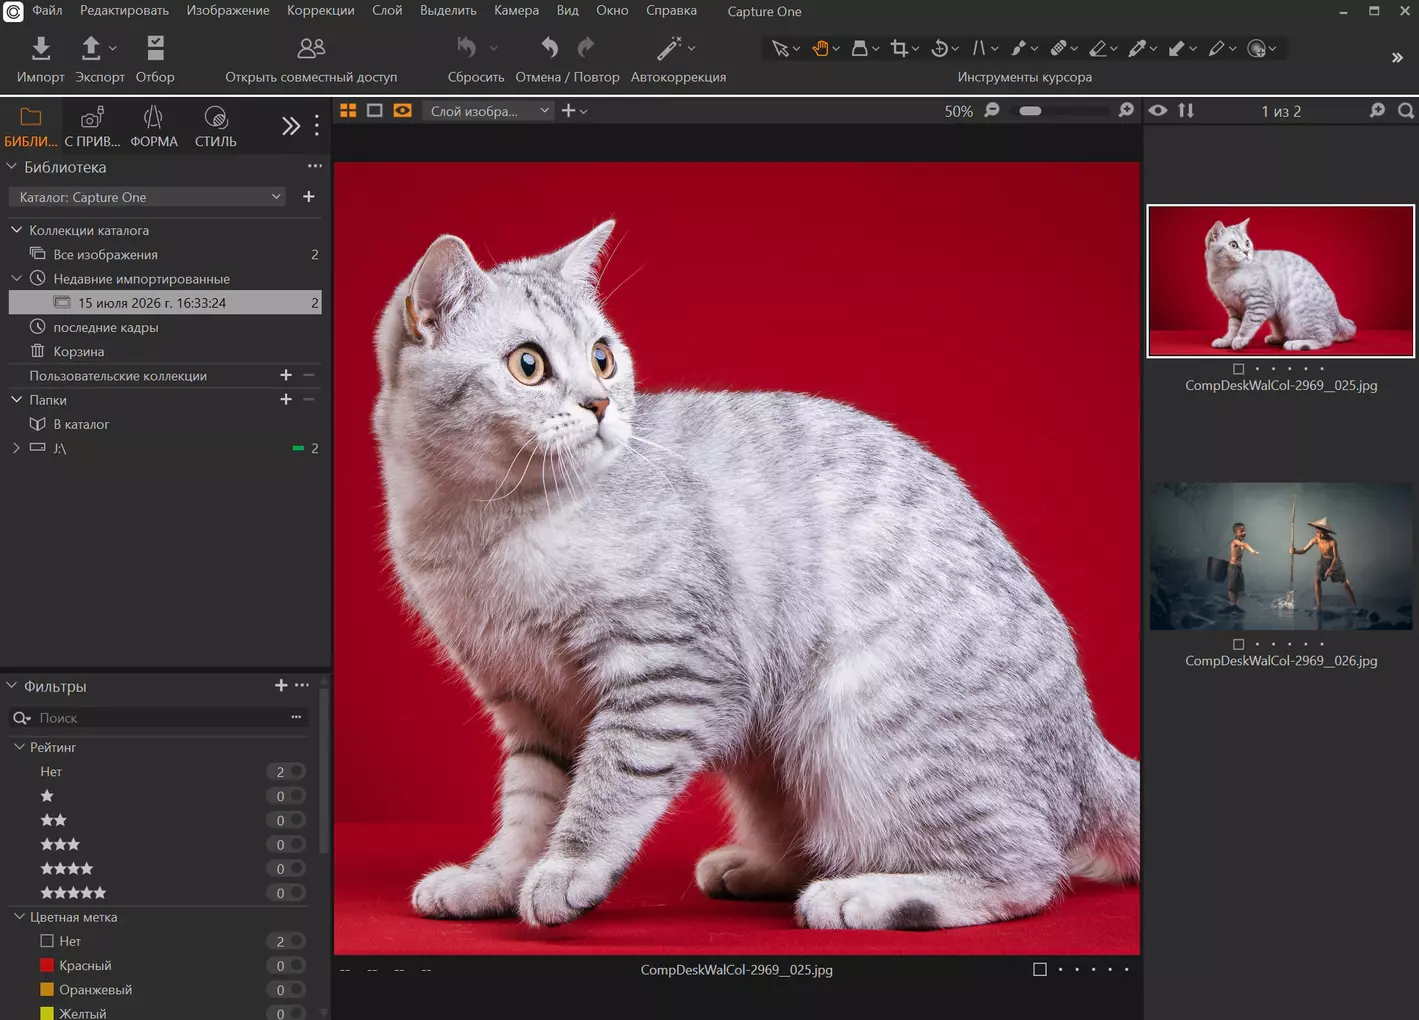This screenshot has width=1419, height=1020.
Task: Toggle the eye visibility icon above browser
Action: [1158, 111]
